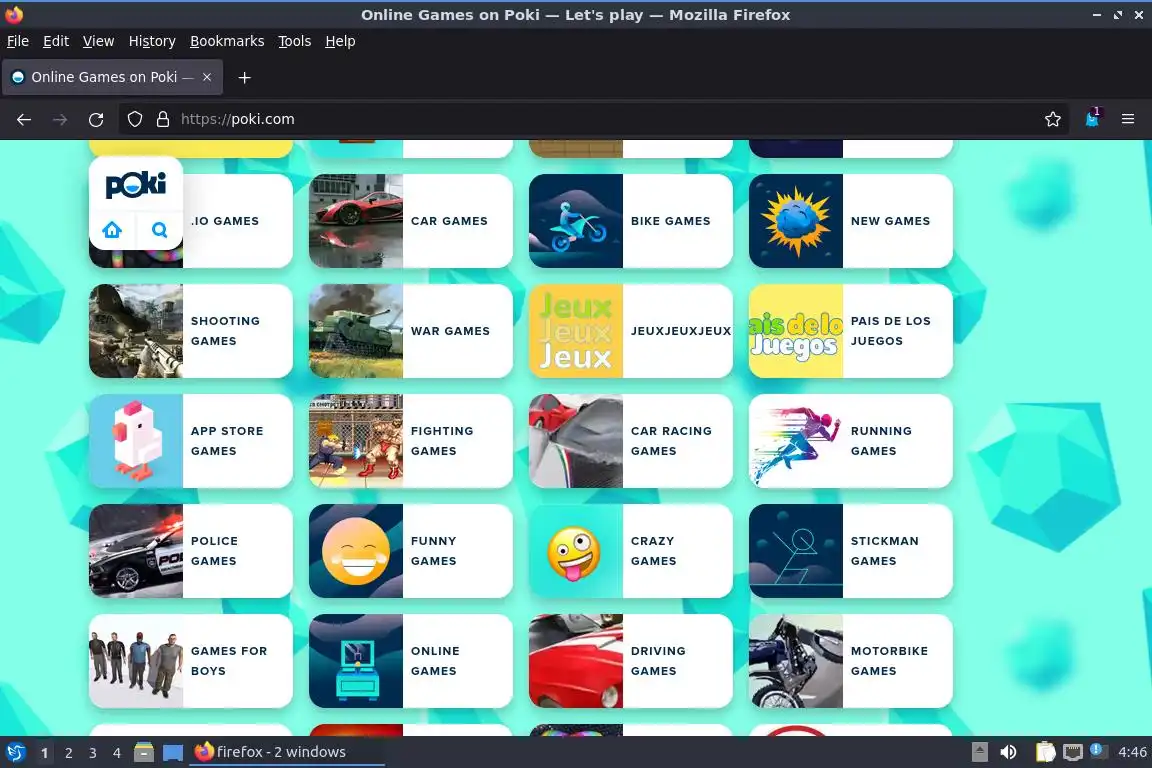
Task: Open the Bike Games category
Action: pyautogui.click(x=630, y=220)
